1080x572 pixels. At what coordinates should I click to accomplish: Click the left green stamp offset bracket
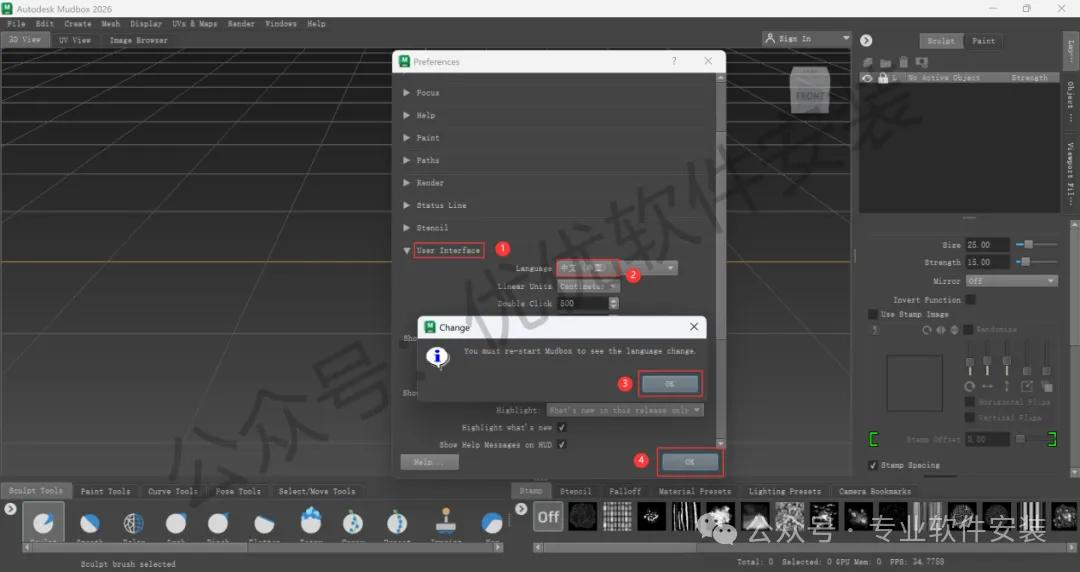[x=874, y=439]
